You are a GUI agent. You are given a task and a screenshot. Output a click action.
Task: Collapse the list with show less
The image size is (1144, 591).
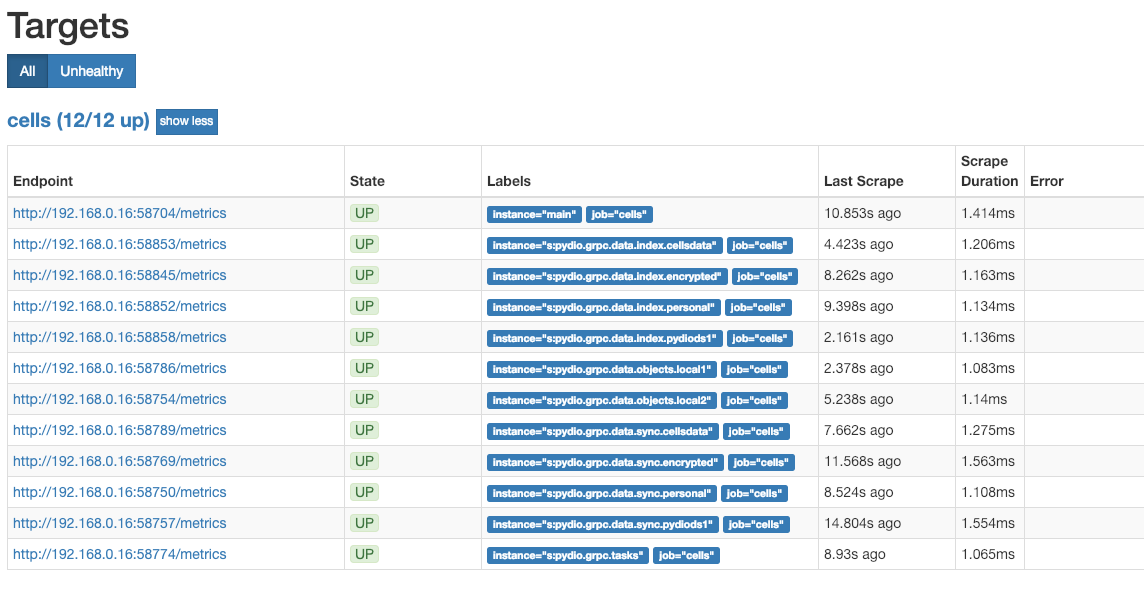[x=187, y=121]
